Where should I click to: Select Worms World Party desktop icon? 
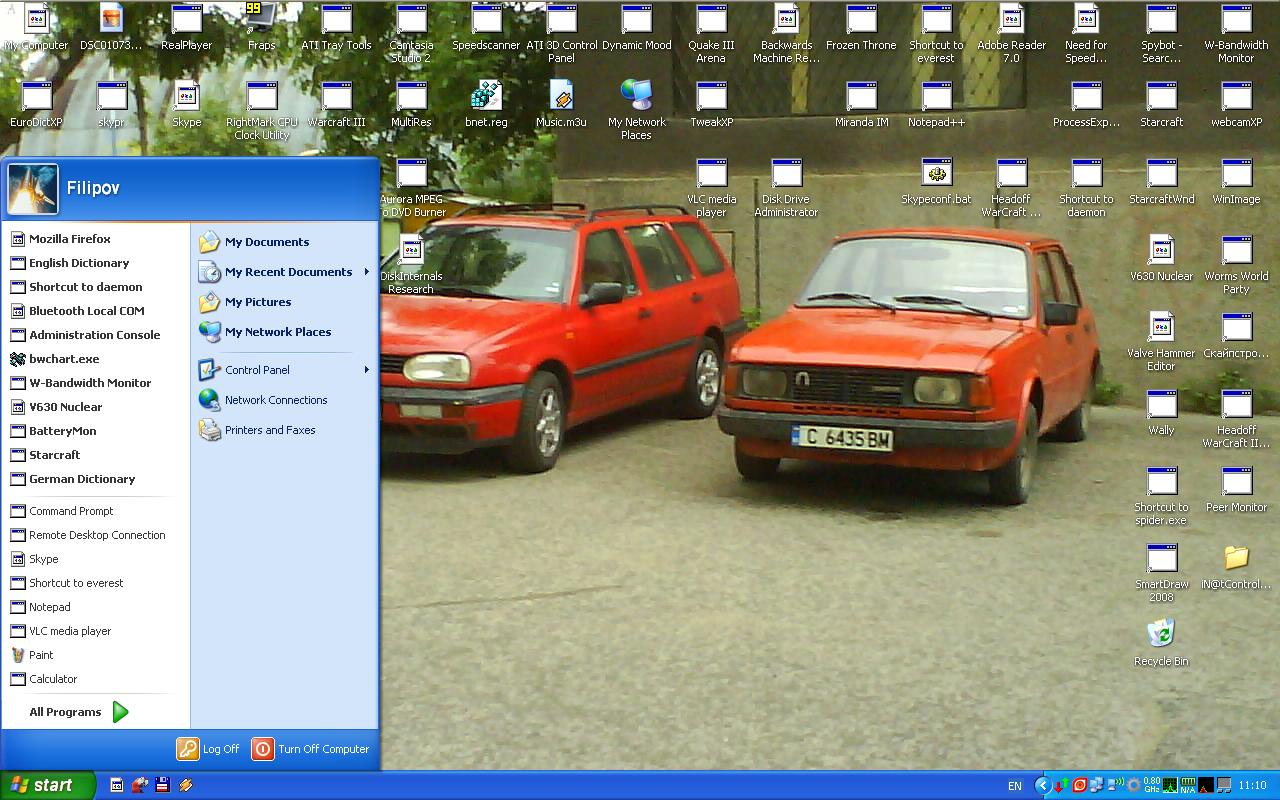pos(1237,265)
